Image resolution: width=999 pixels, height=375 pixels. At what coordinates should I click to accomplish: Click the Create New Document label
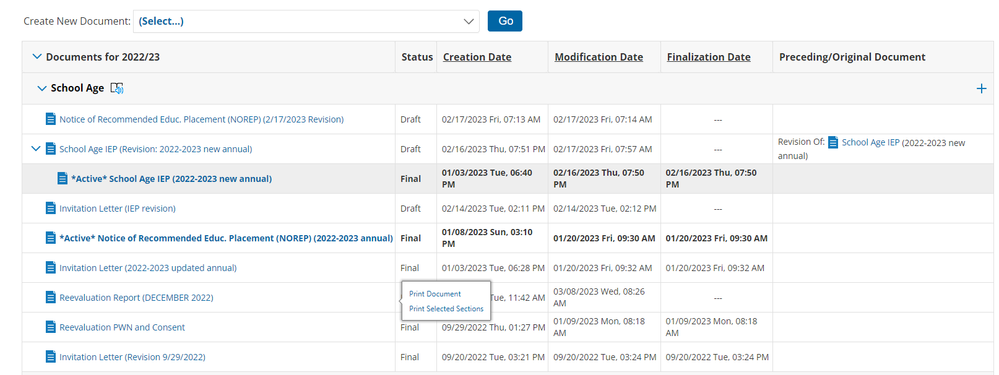77,21
